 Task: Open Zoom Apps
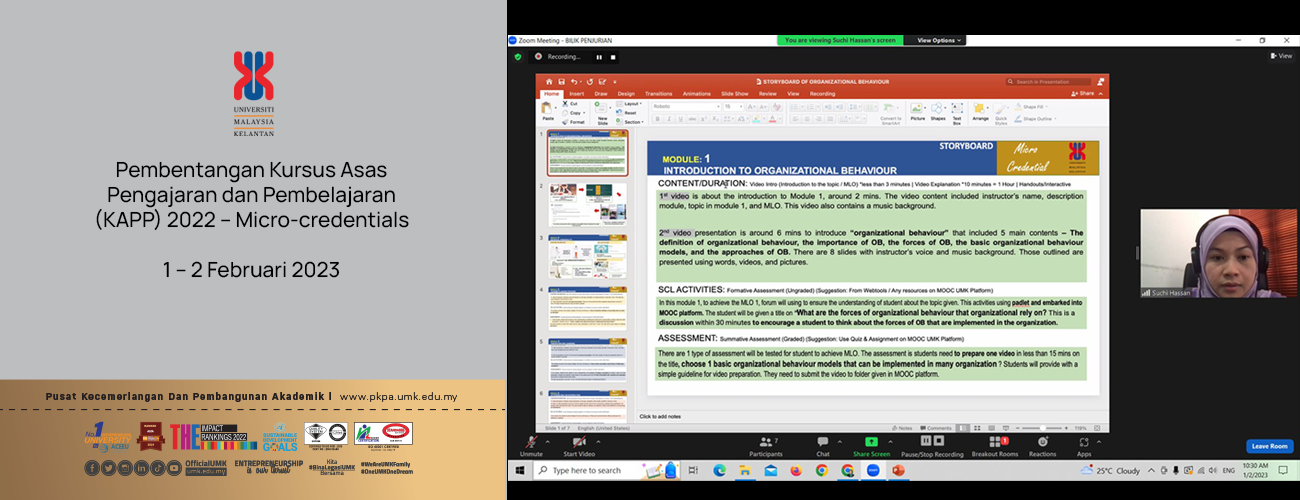coord(1084,443)
